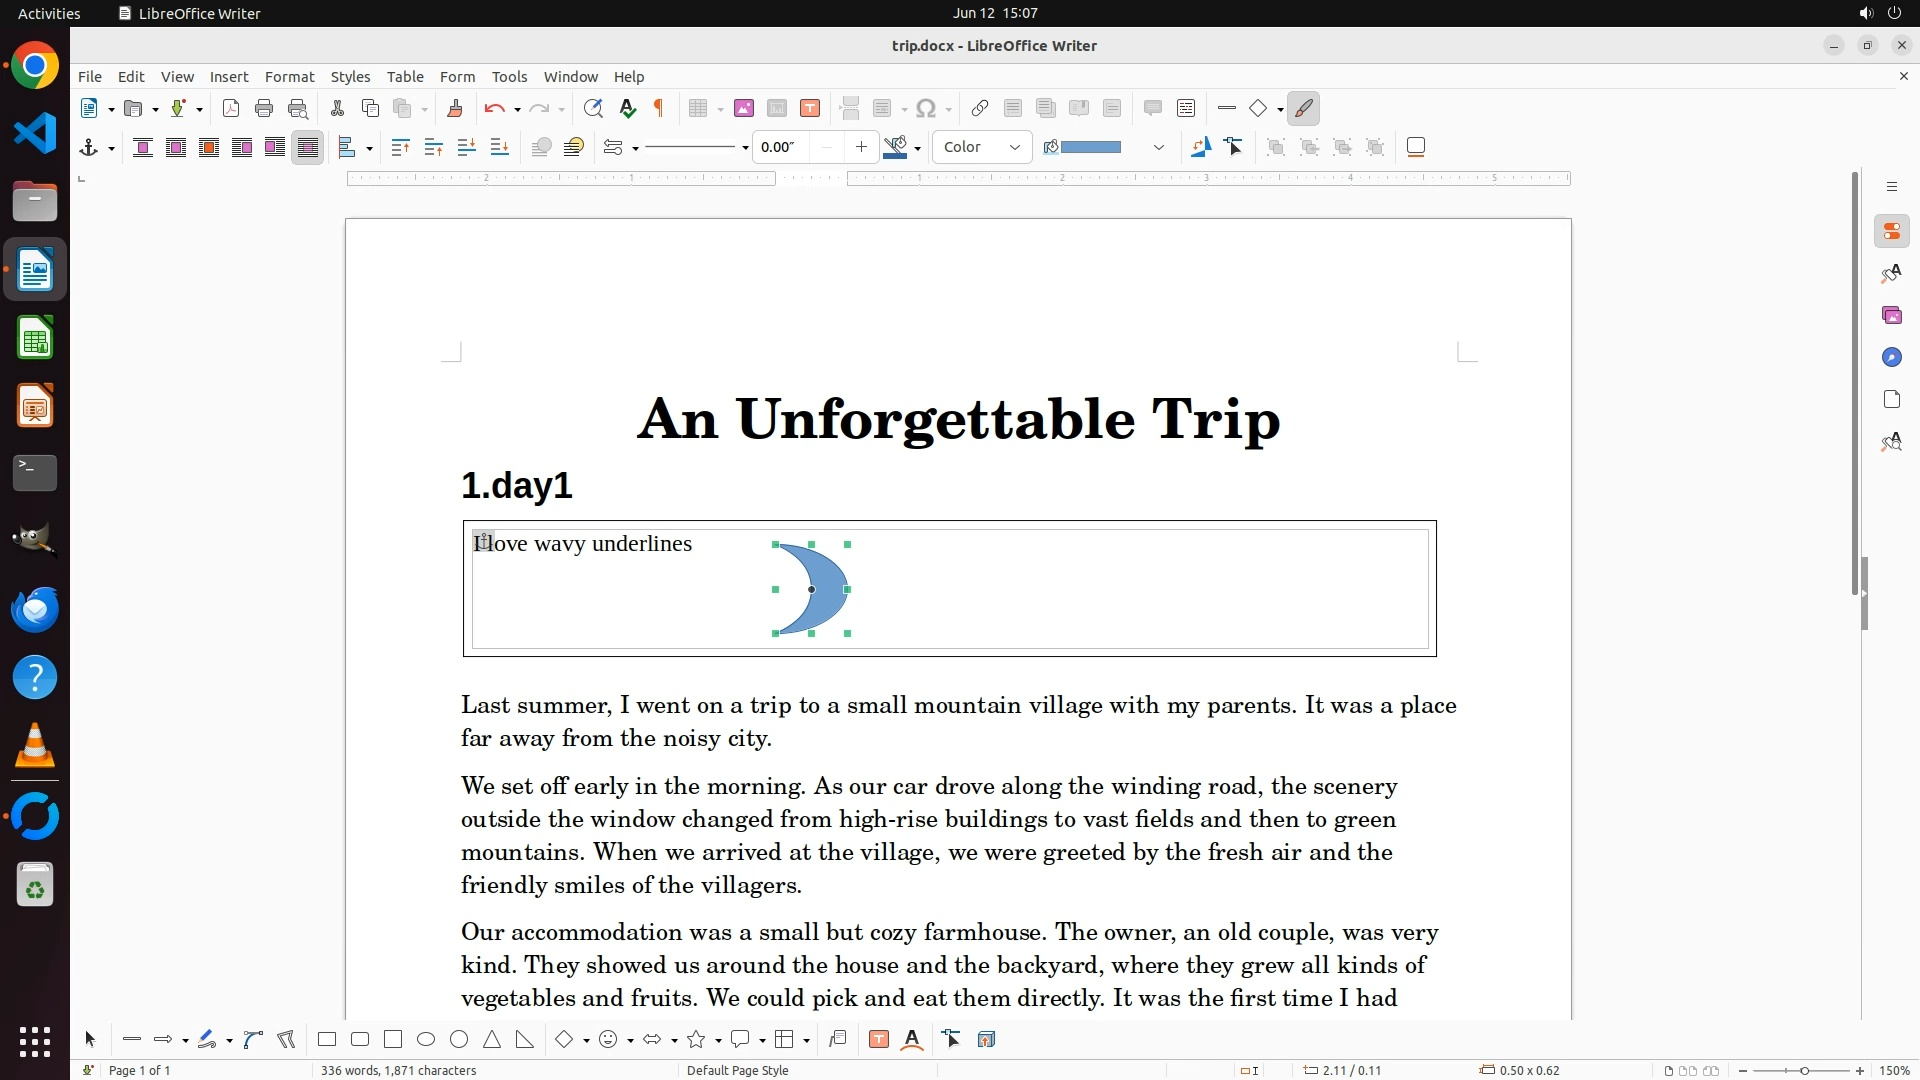Click the Insert Fontwork Text icon
The image size is (1920, 1080).
912,1039
